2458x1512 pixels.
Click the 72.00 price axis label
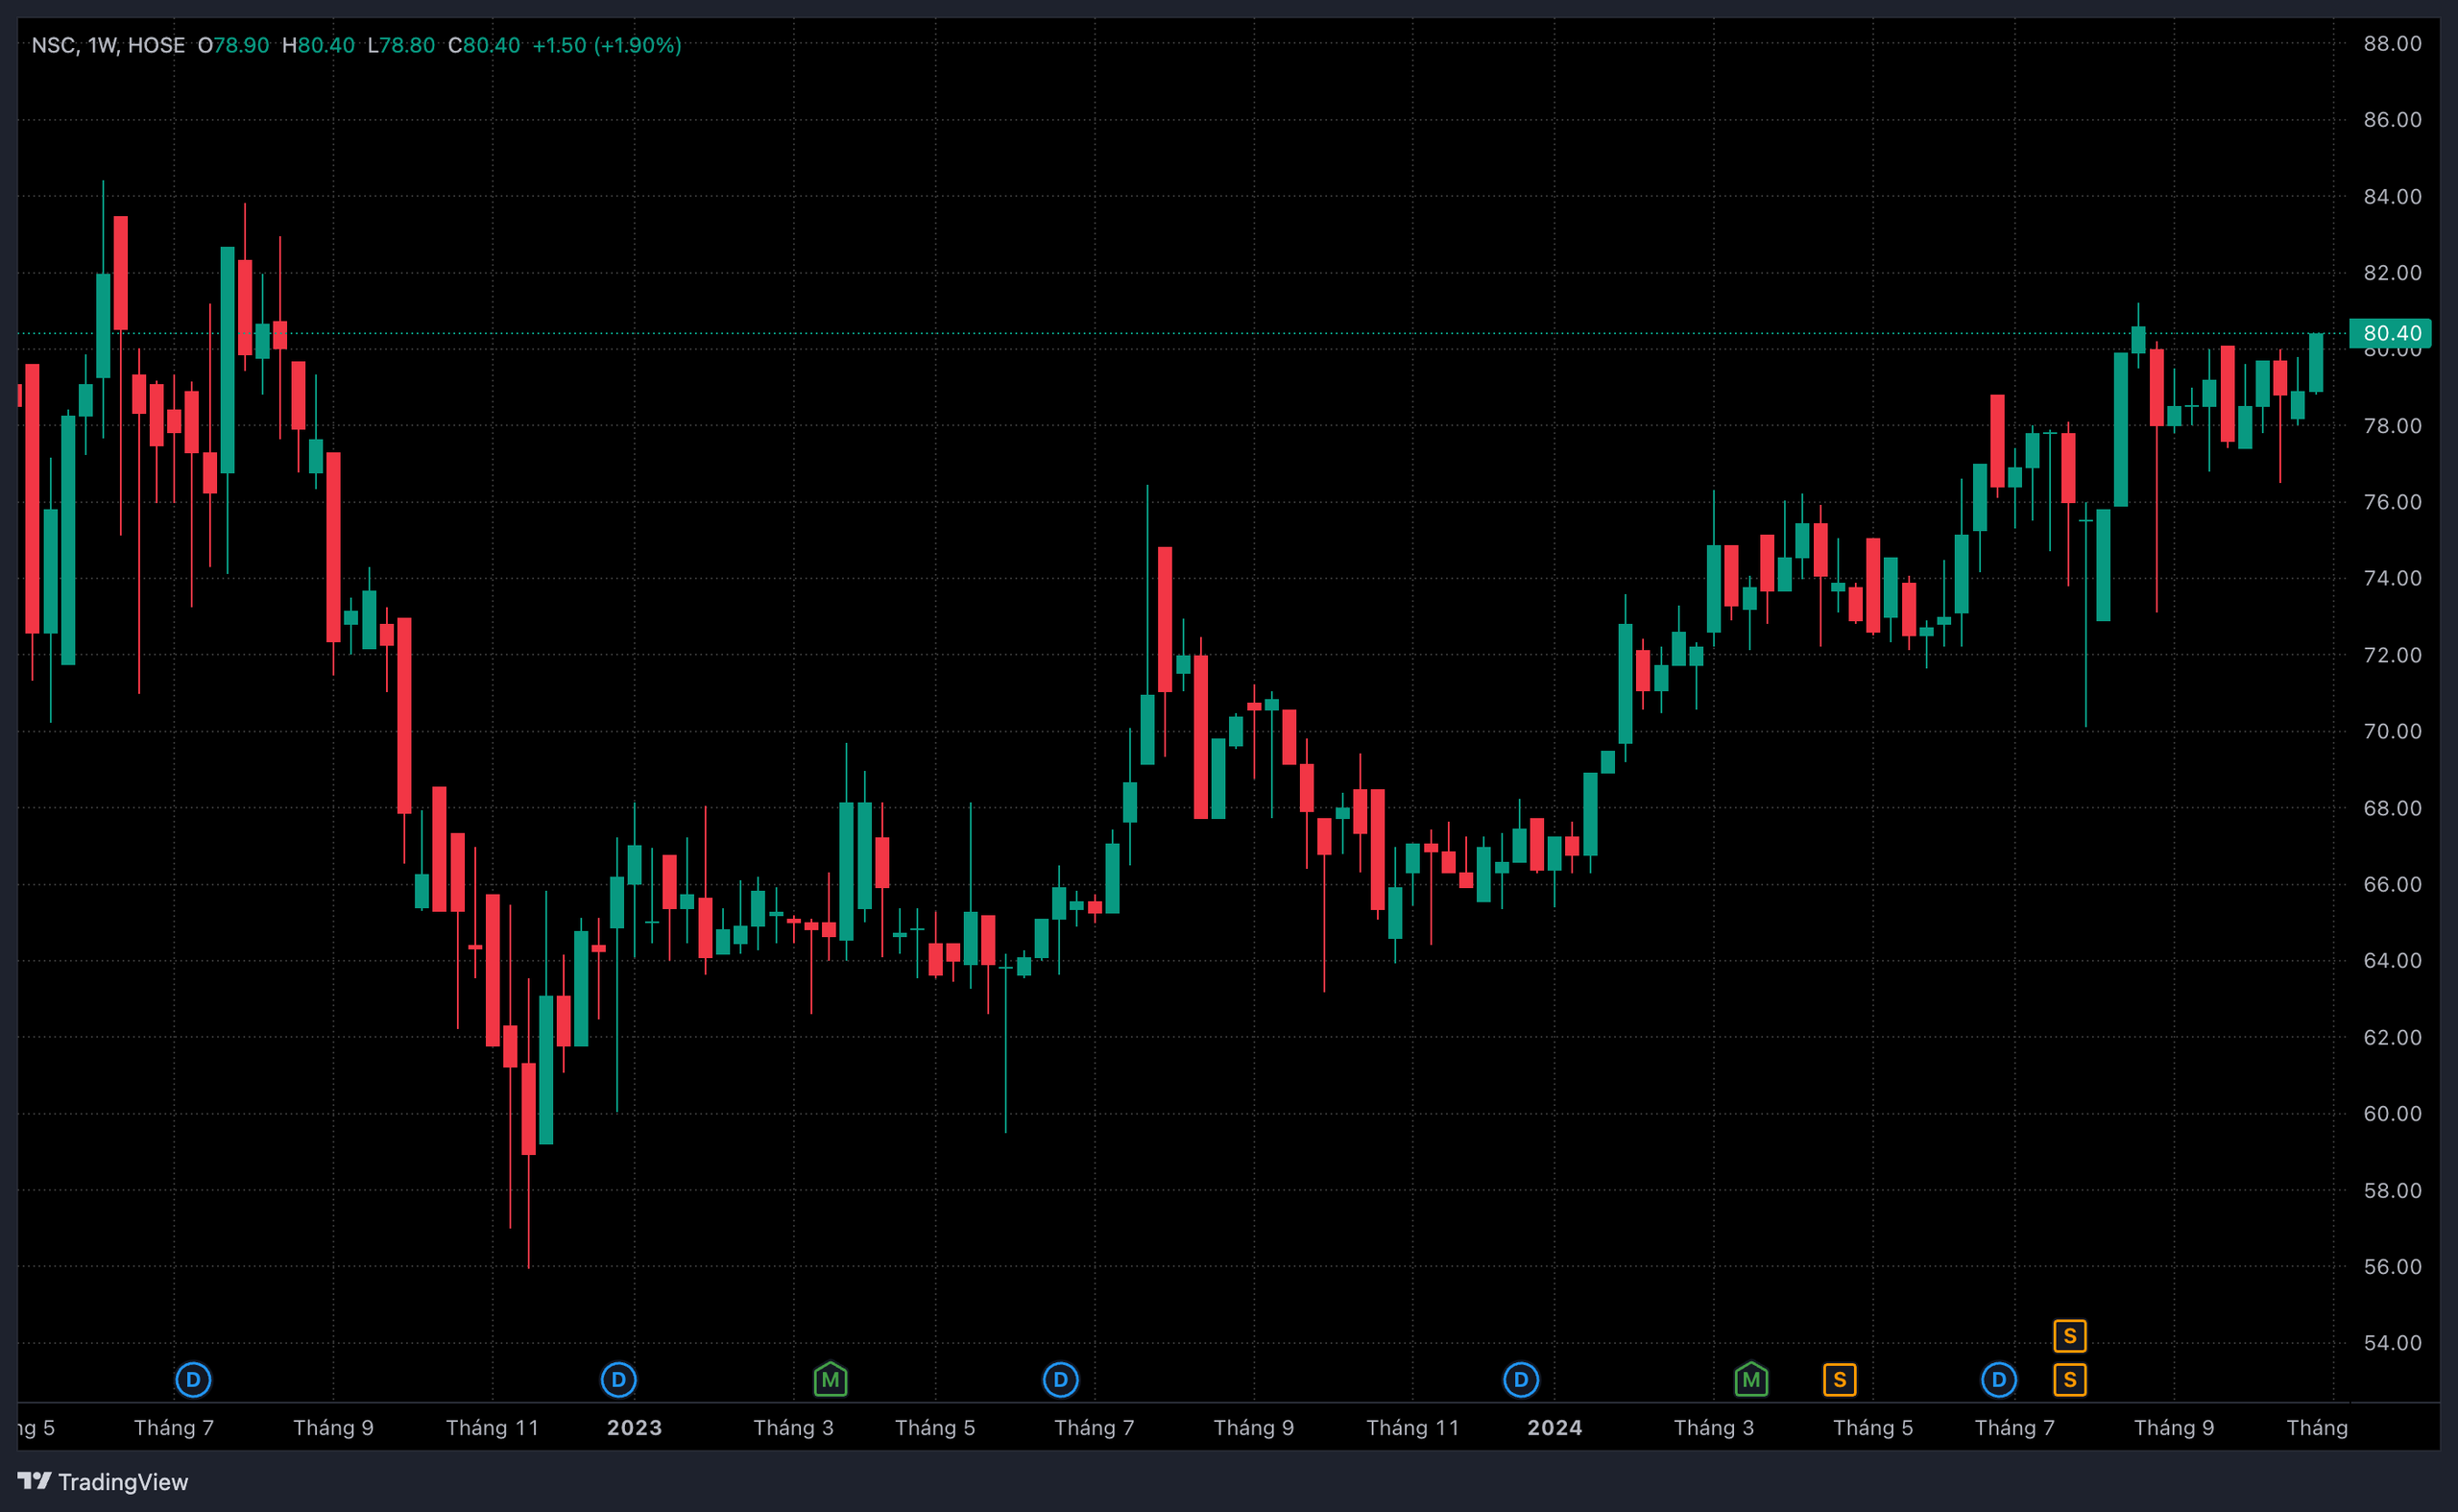(x=2392, y=654)
